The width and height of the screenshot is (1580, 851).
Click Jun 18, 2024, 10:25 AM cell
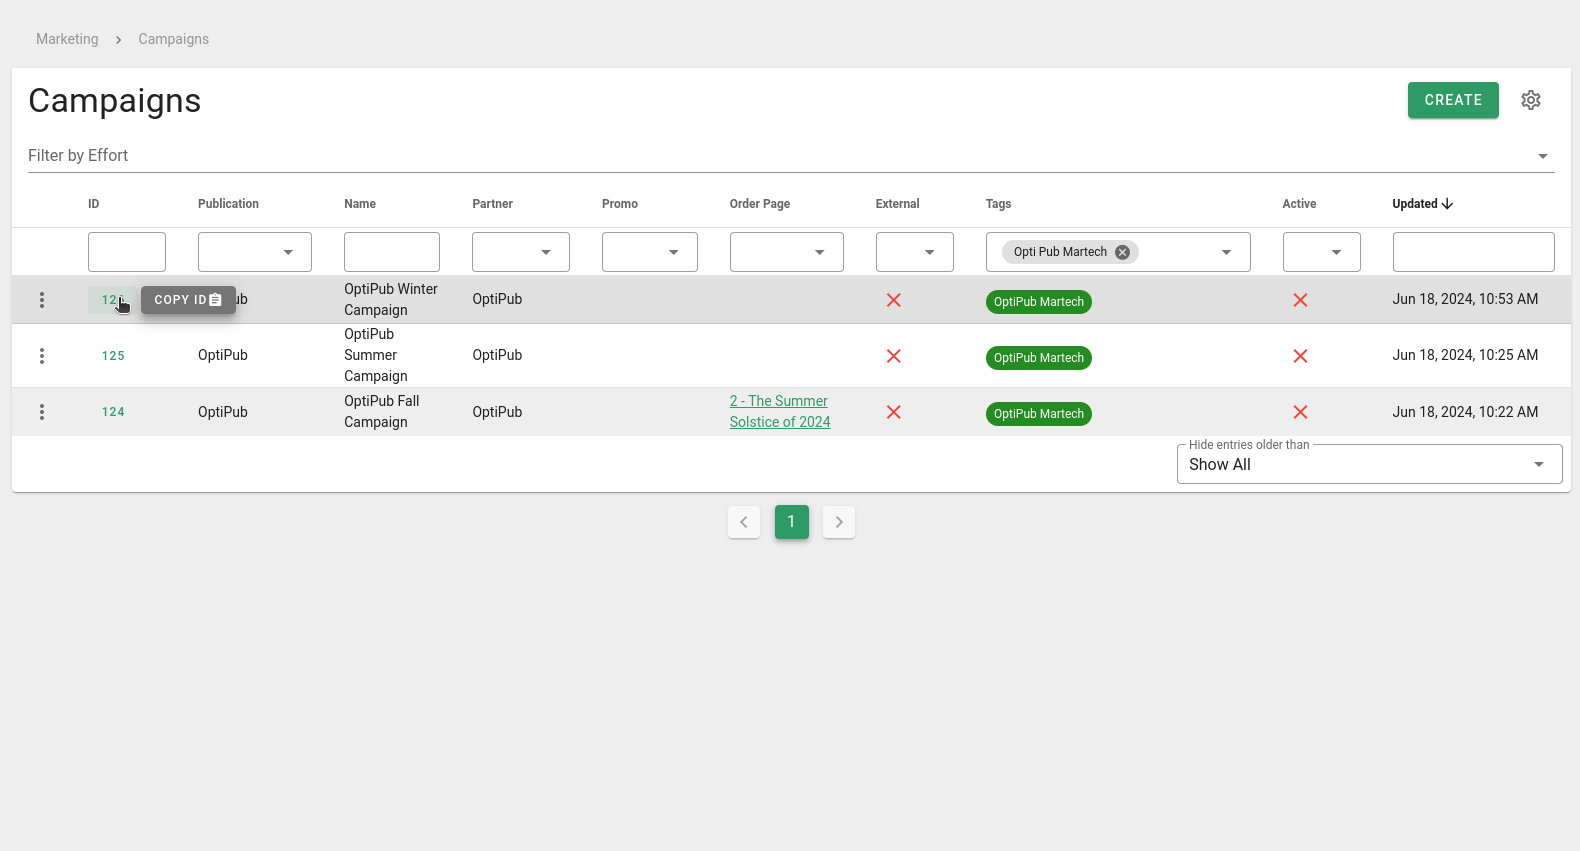pyautogui.click(x=1465, y=355)
